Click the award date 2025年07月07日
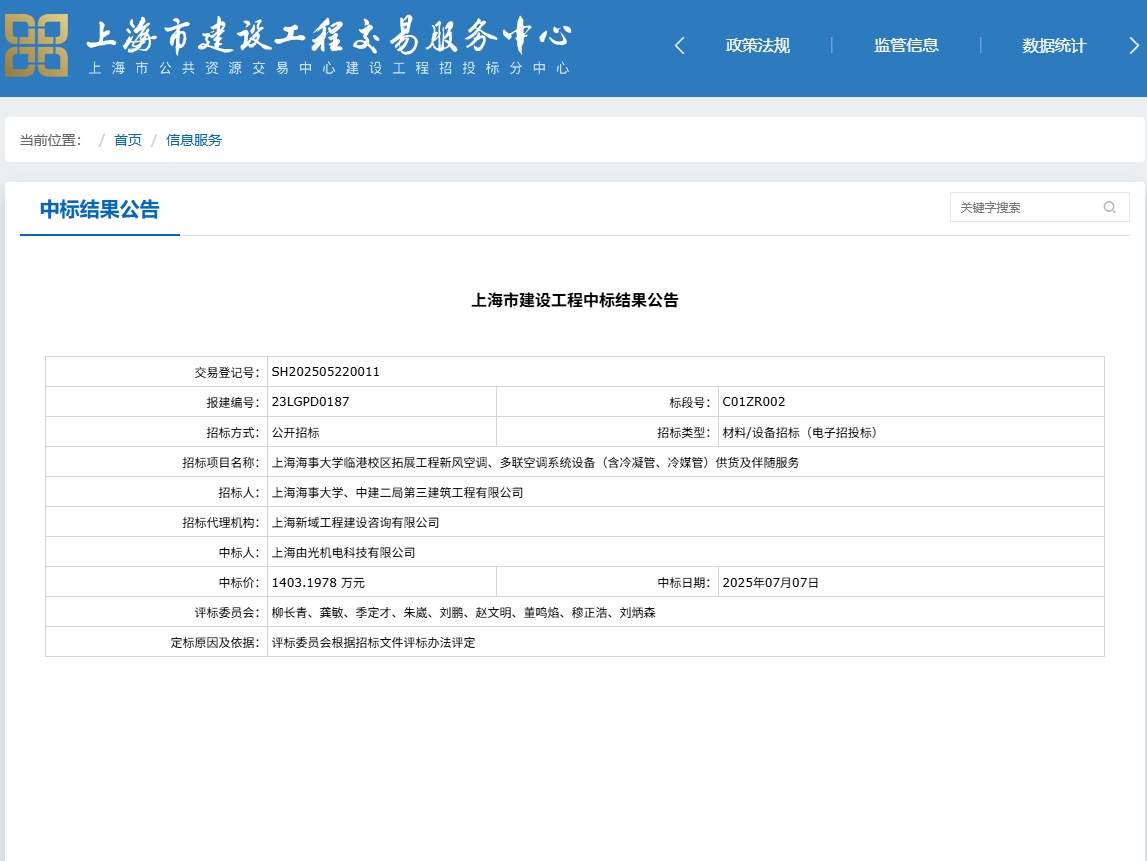 770,582
